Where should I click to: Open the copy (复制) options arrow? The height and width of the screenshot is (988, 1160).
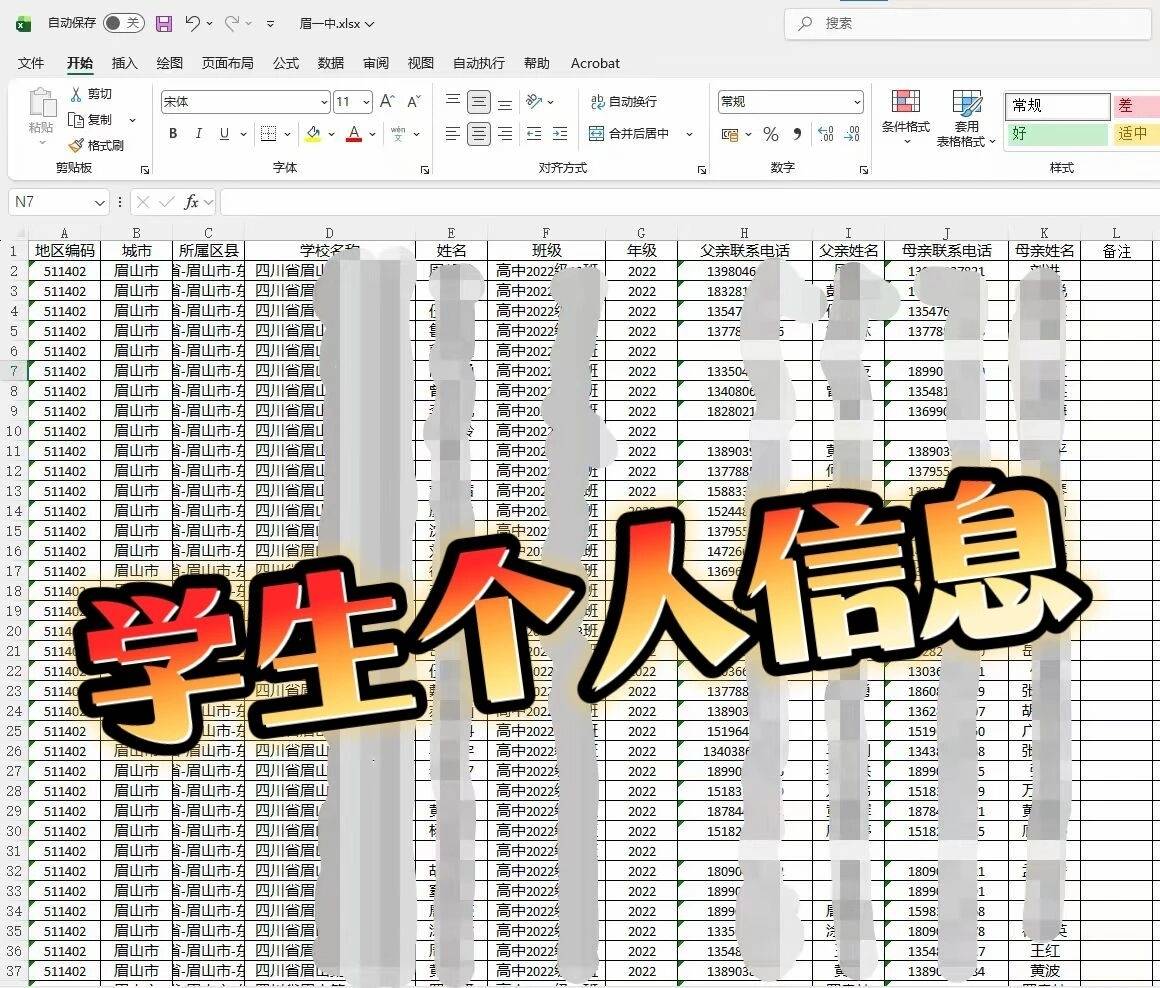(132, 120)
